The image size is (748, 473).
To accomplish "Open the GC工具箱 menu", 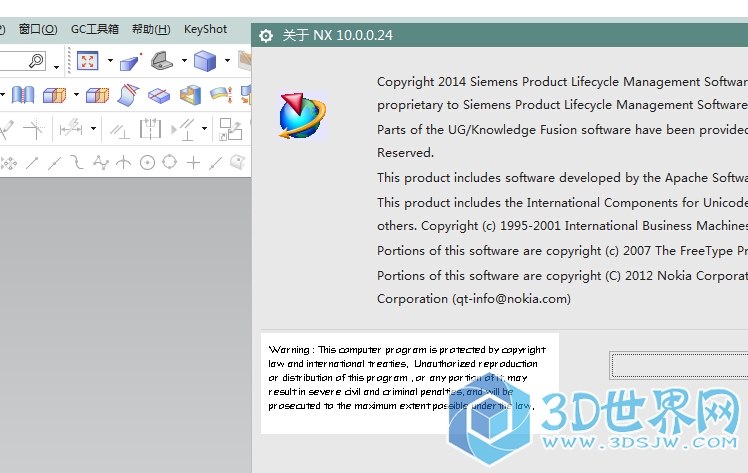I will tap(94, 29).
